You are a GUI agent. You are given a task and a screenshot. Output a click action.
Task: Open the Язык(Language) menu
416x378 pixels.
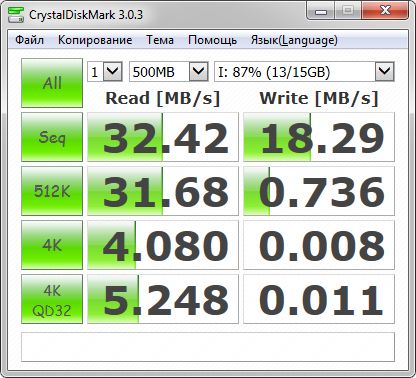coord(294,40)
